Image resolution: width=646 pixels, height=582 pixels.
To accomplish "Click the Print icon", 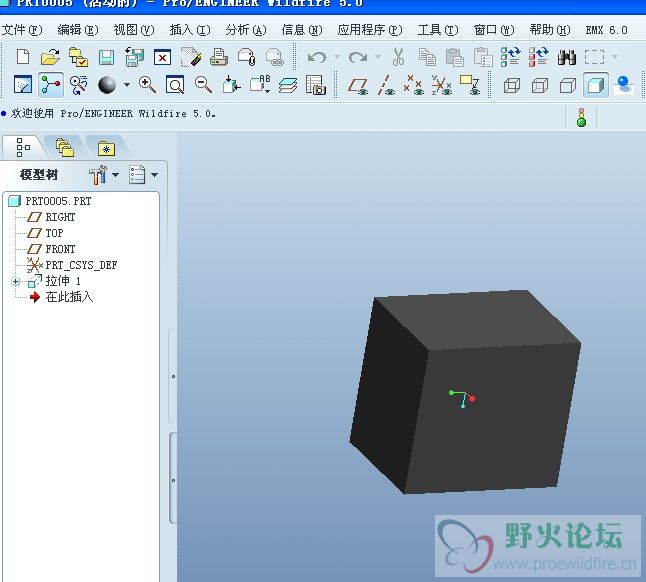I will pyautogui.click(x=218, y=57).
